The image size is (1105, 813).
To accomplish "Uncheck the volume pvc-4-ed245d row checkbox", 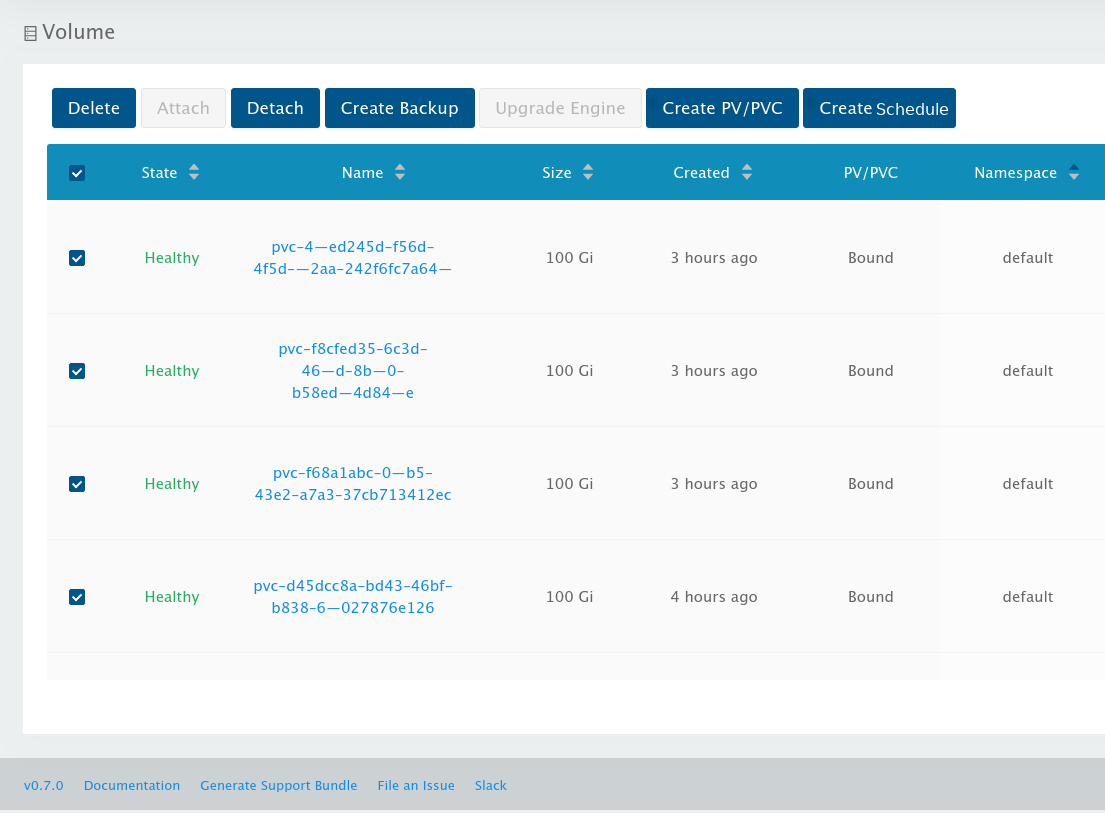I will [77, 258].
